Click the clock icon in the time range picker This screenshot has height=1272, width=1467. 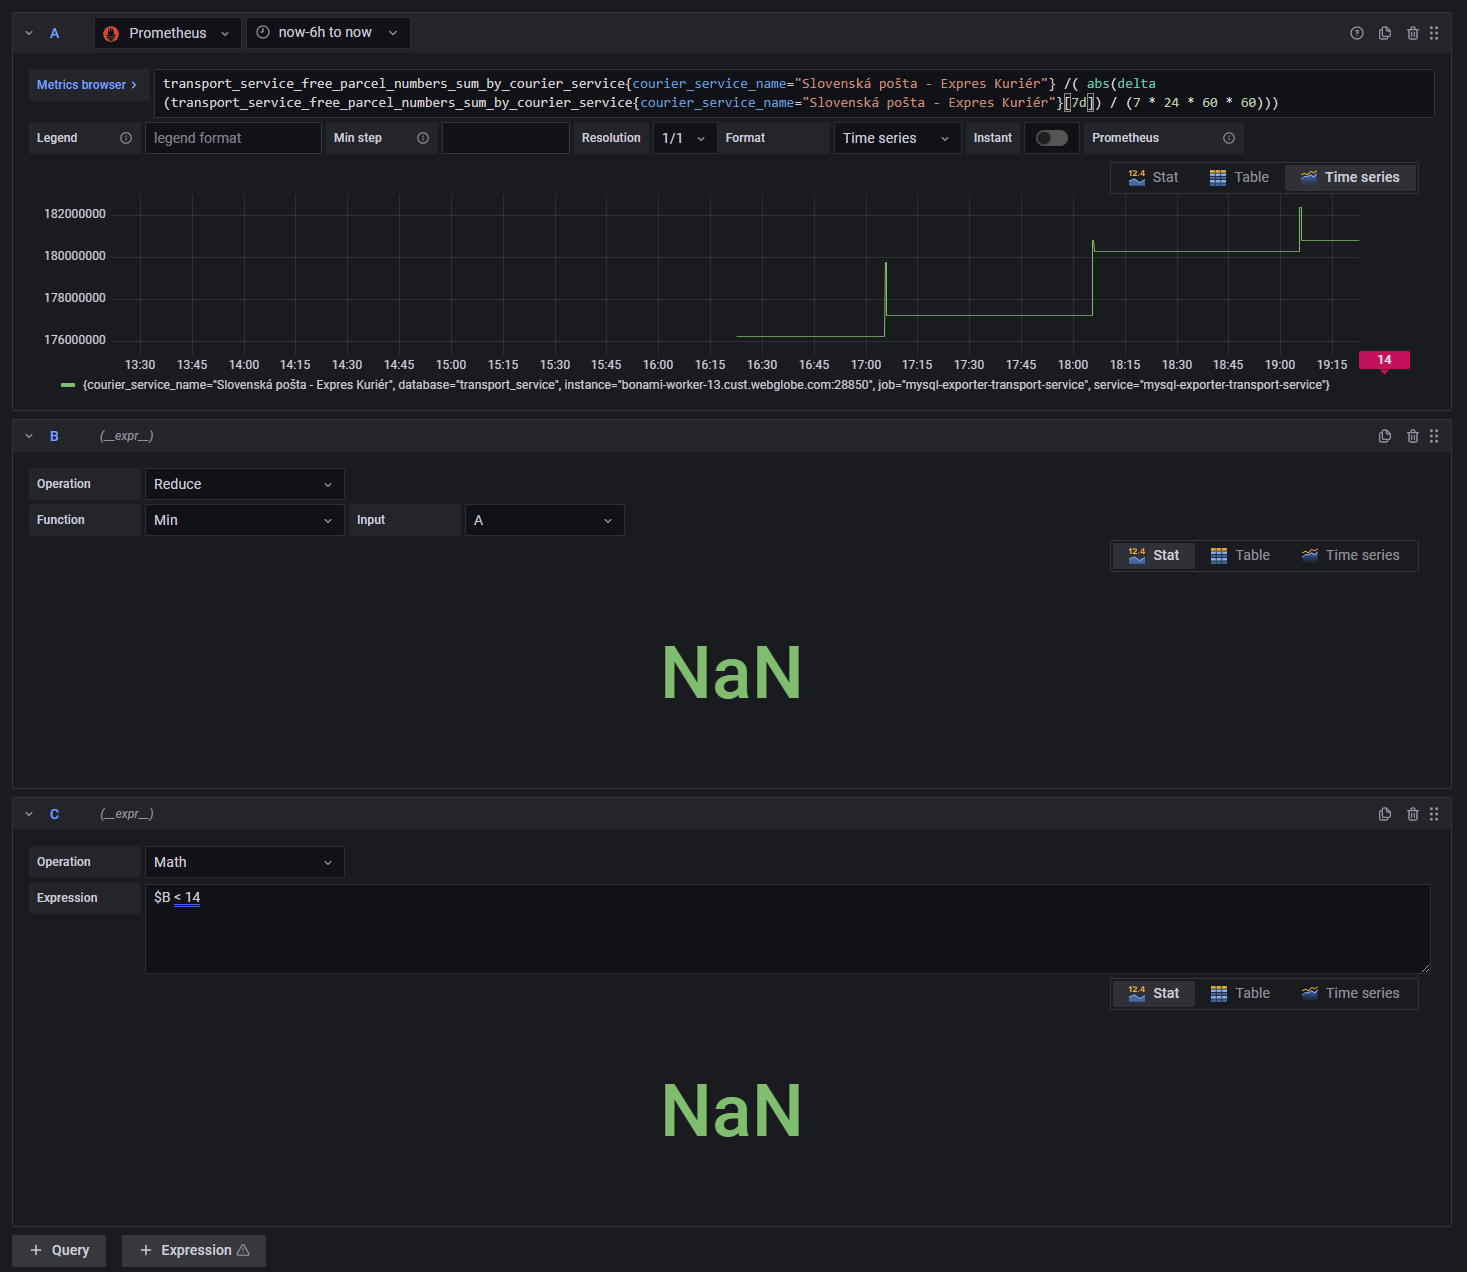(x=262, y=33)
